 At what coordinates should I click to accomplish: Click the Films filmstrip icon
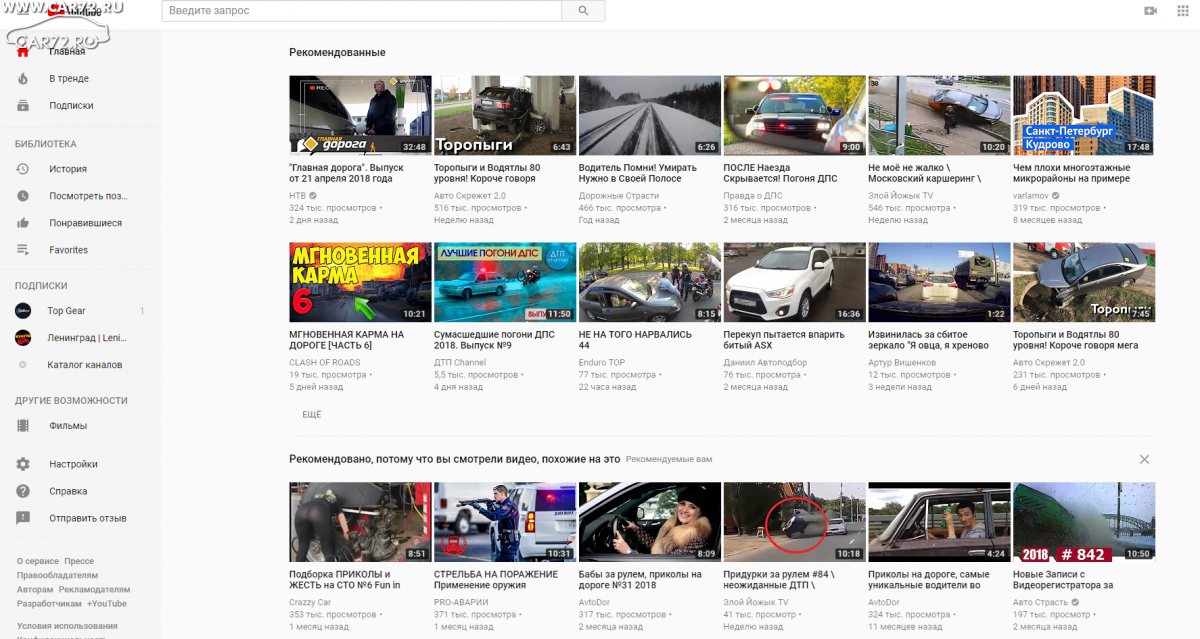23,426
